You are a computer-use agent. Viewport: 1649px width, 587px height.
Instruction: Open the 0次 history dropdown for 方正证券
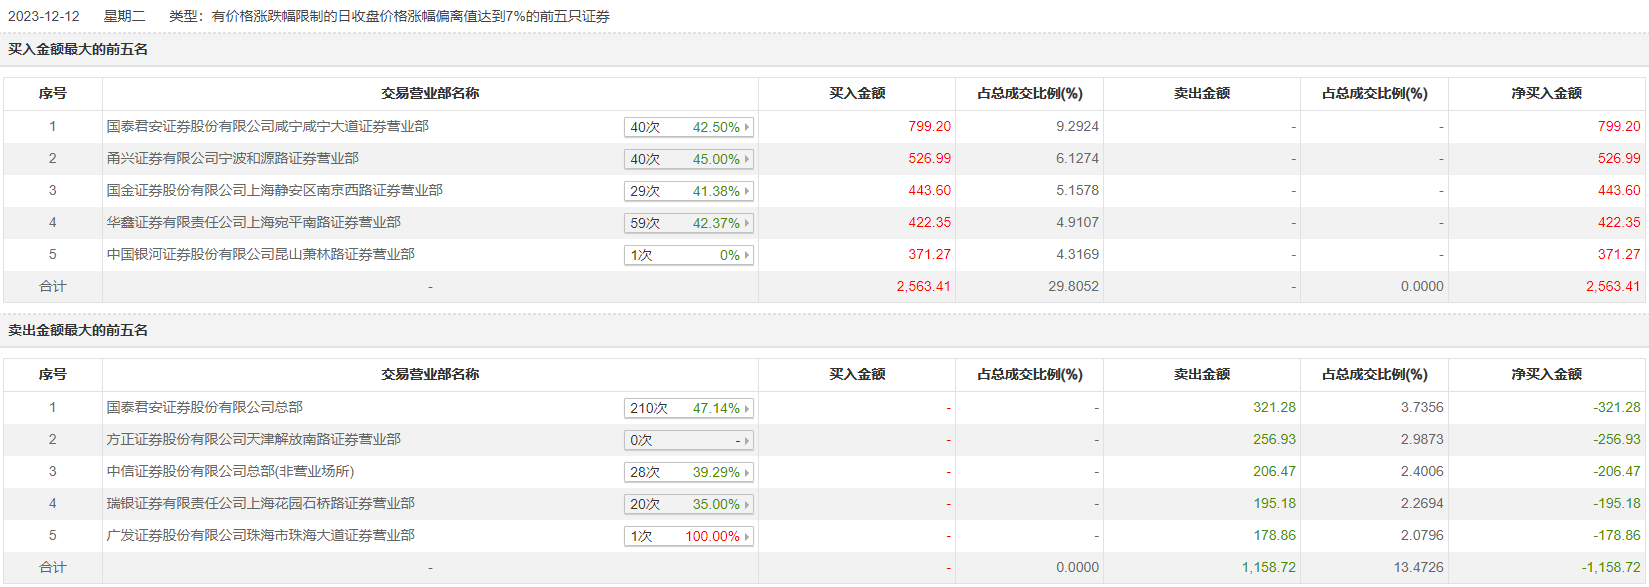[x=688, y=440]
